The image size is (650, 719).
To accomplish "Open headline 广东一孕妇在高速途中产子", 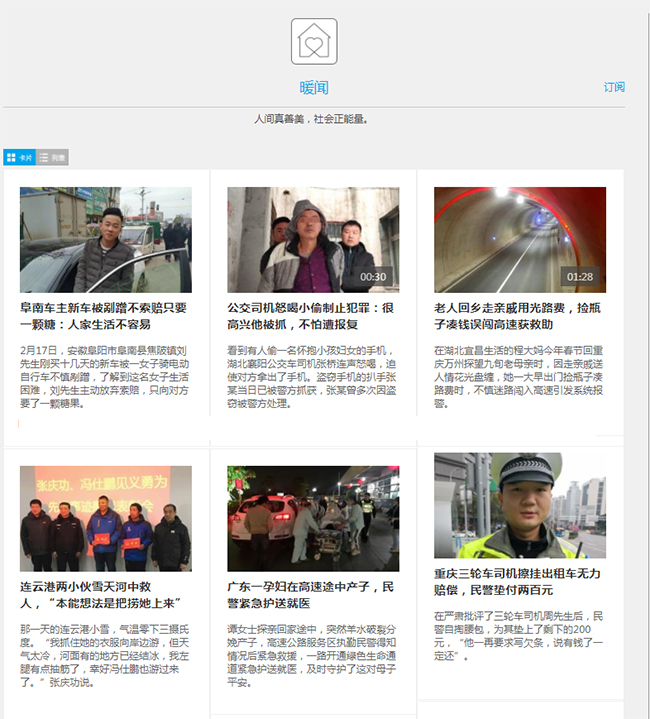I will [311, 595].
